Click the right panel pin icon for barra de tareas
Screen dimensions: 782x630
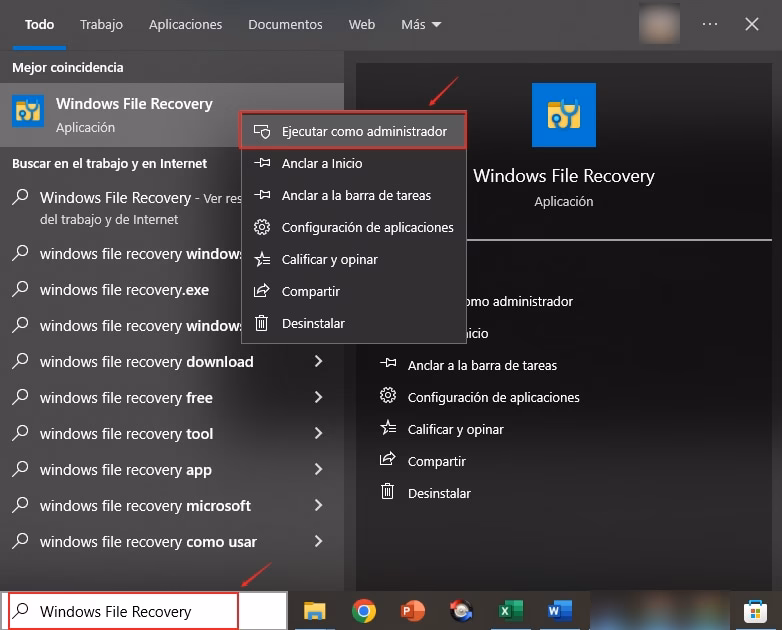pyautogui.click(x=388, y=363)
